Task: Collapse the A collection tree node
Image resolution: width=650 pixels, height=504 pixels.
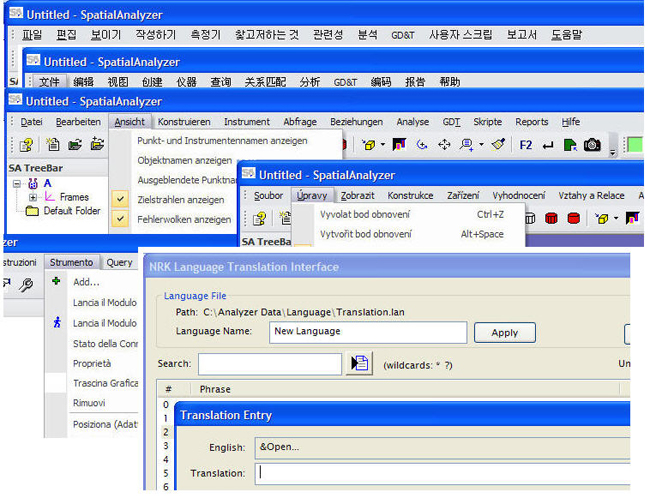Action: [x=17, y=184]
